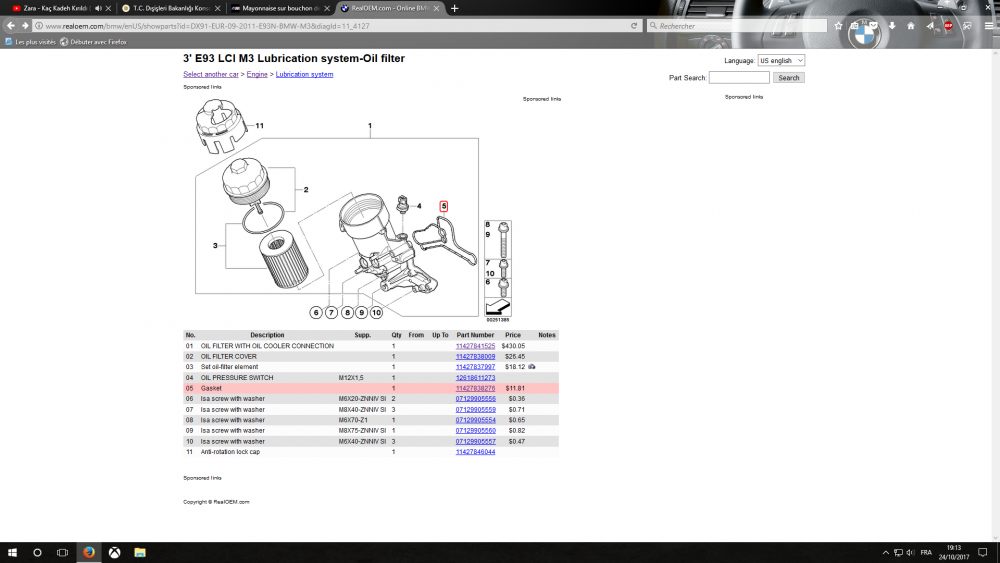Open the Windows Start menu
The image size is (1000, 563).
coord(12,552)
